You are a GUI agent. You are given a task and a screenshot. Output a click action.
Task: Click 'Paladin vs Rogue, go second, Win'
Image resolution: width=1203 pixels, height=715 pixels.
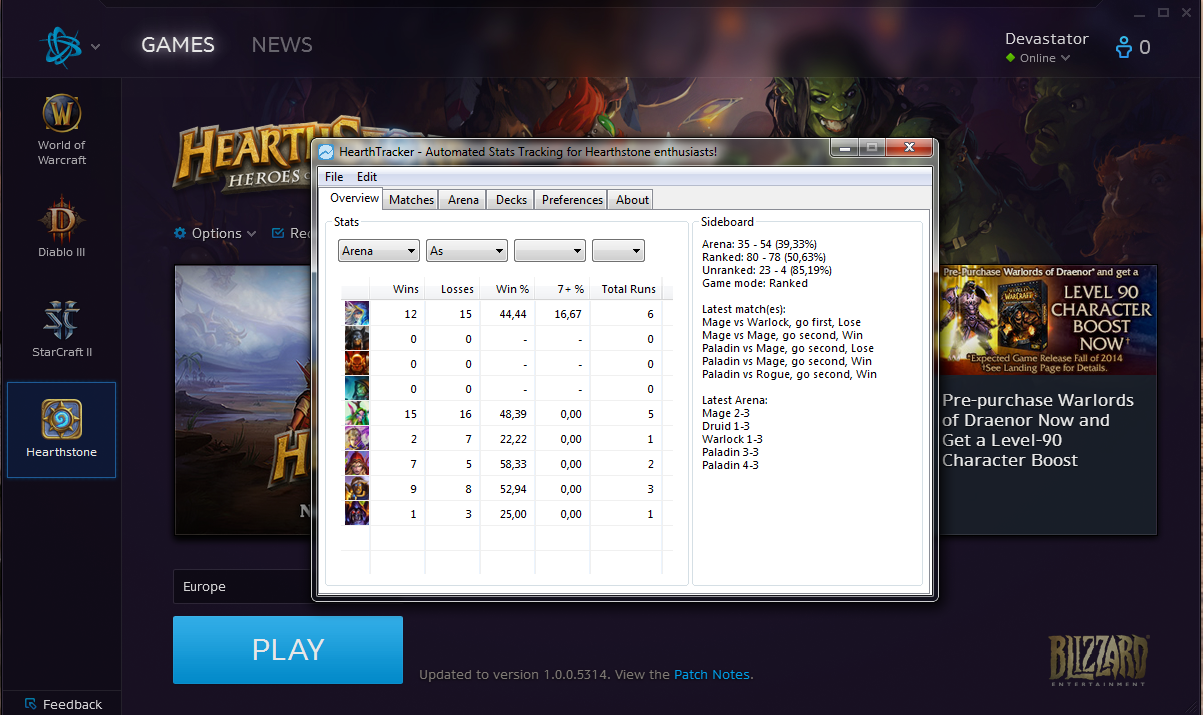(789, 374)
